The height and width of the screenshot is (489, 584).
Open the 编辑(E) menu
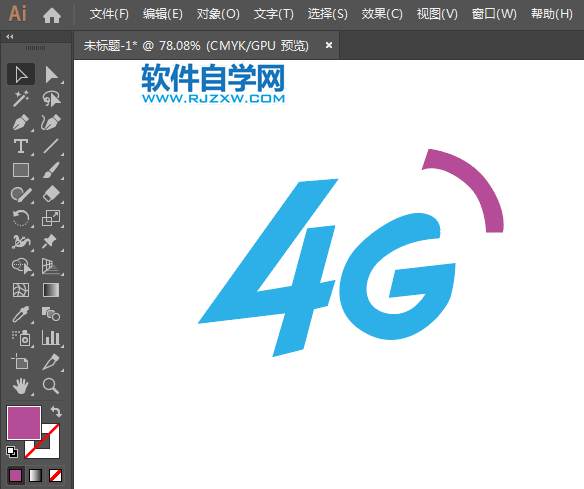163,15
